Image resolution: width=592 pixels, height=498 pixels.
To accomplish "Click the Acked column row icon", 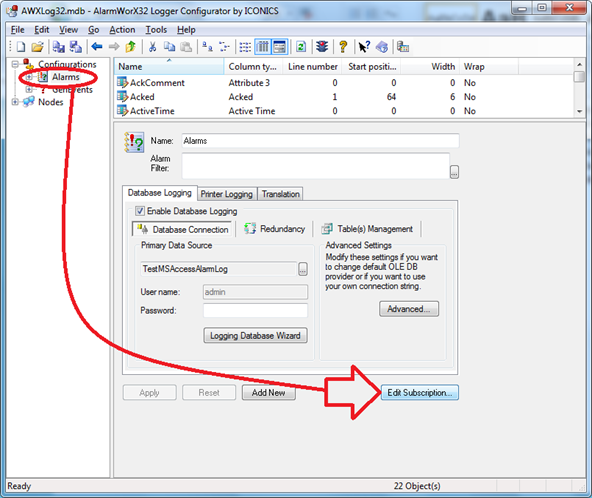I will point(122,97).
